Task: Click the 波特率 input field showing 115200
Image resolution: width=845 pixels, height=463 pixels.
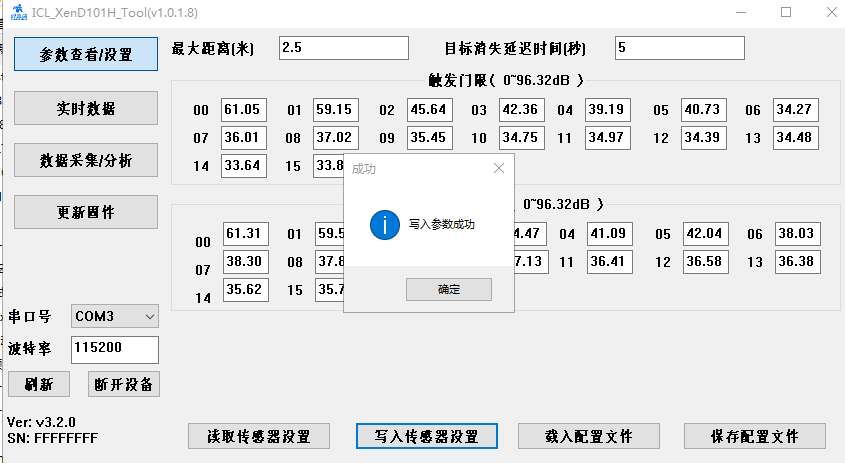Action: pos(115,349)
